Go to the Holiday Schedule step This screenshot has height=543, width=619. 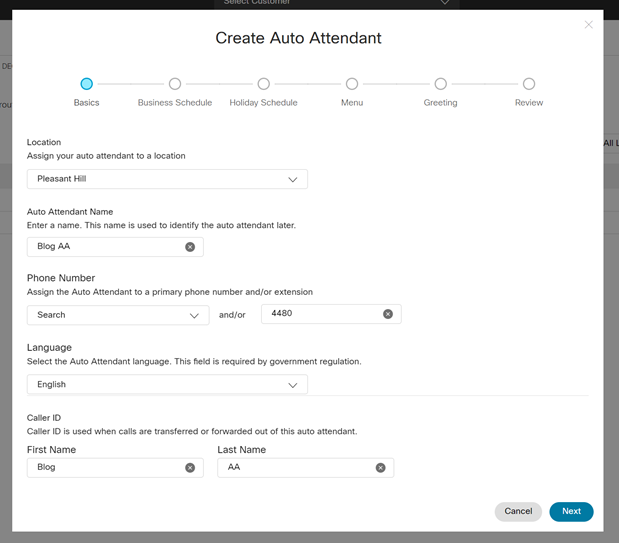coord(263,84)
